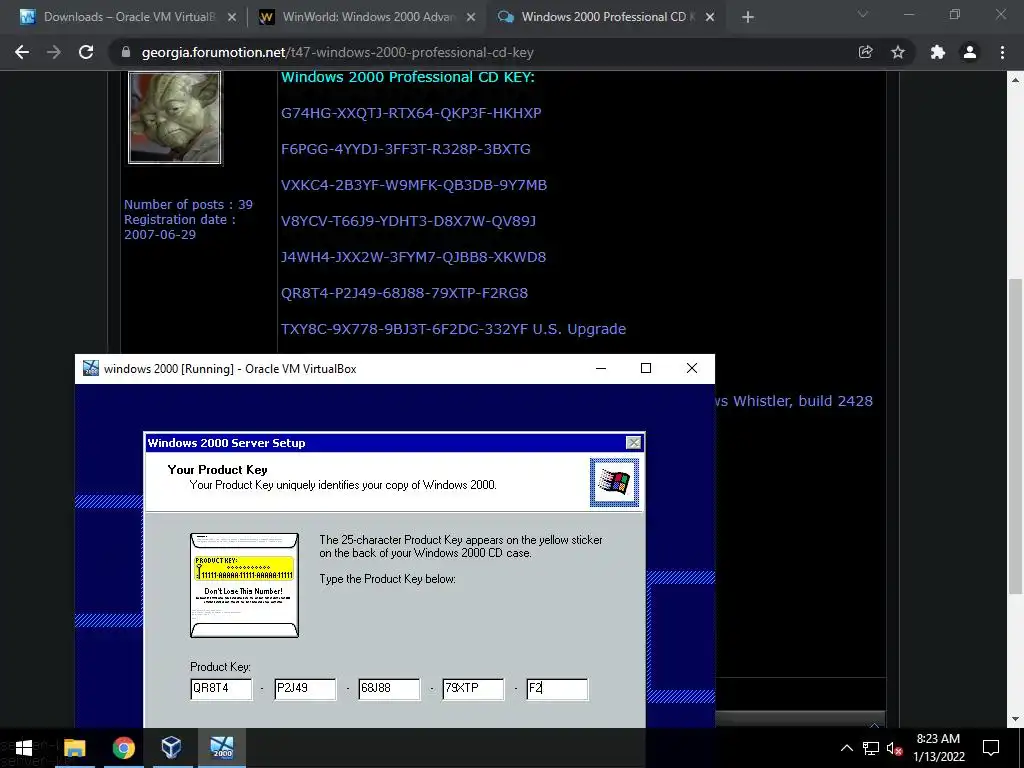Viewport: 1024px width, 768px height.
Task: Click the TXY8C U.S. Upgrade key line
Action: [x=453, y=328]
